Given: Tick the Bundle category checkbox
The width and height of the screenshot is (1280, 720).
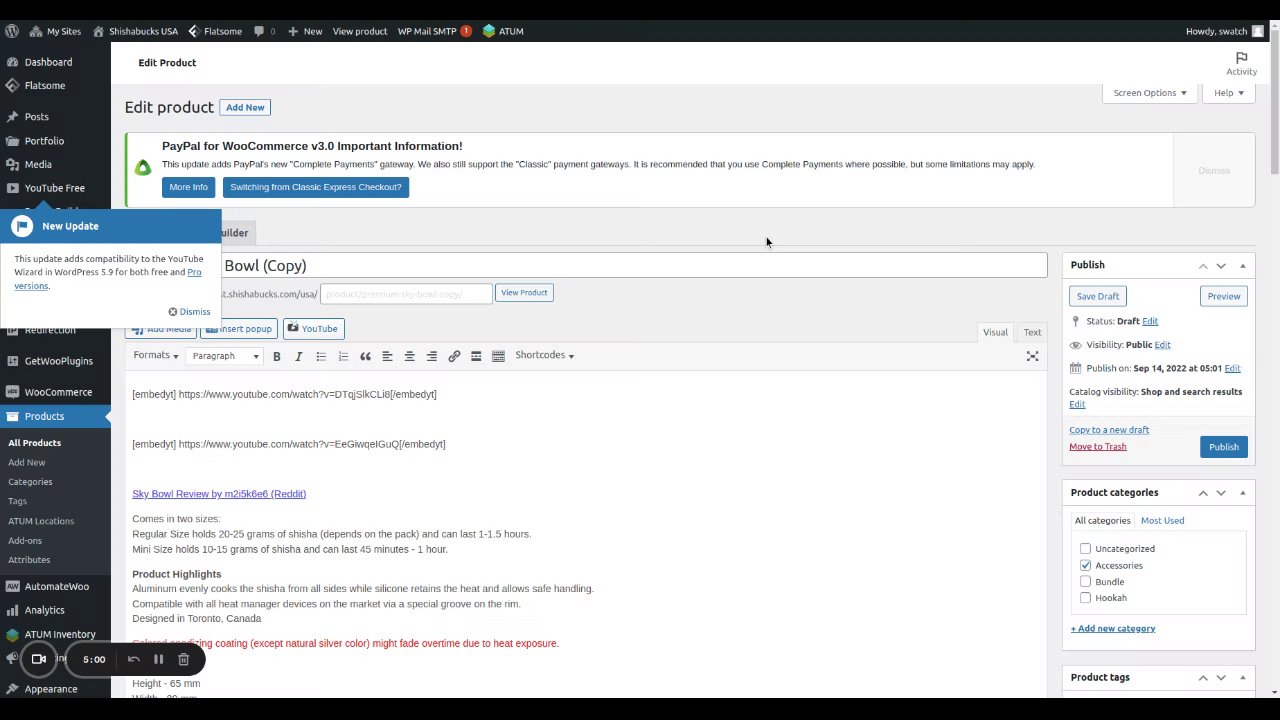Looking at the screenshot, I should (x=1085, y=582).
